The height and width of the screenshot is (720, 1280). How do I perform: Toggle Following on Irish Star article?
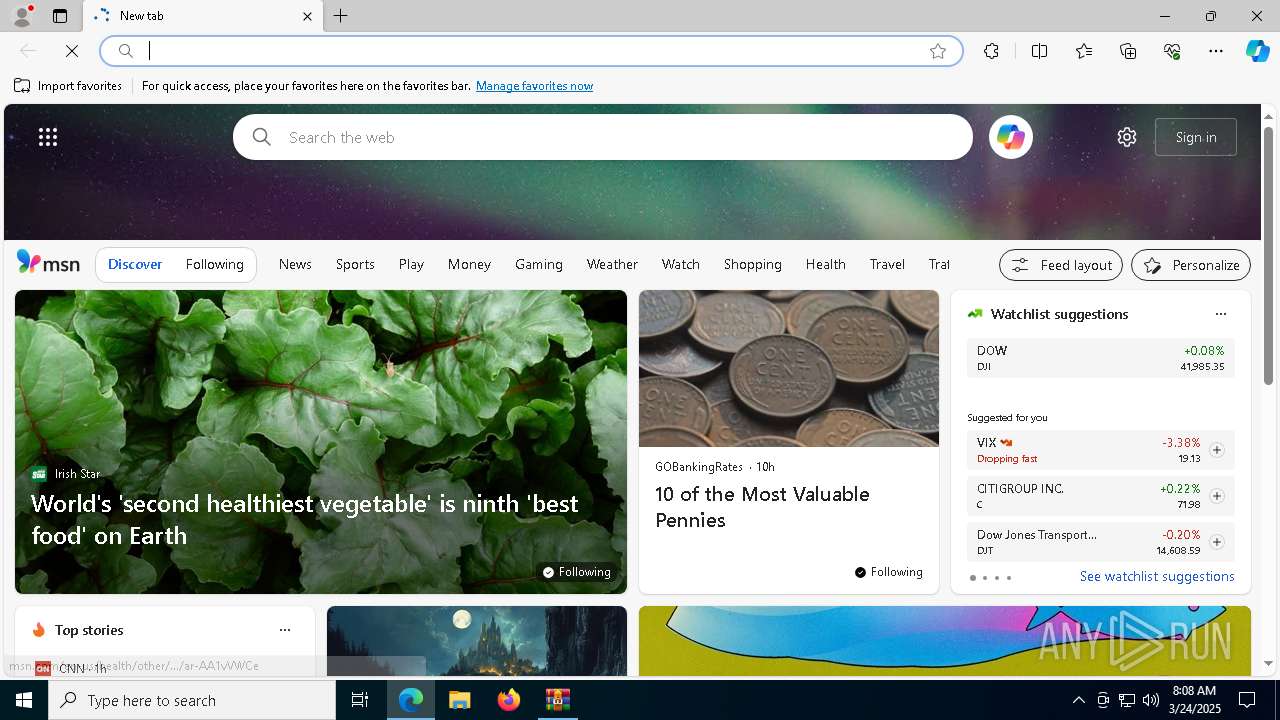tap(576, 572)
